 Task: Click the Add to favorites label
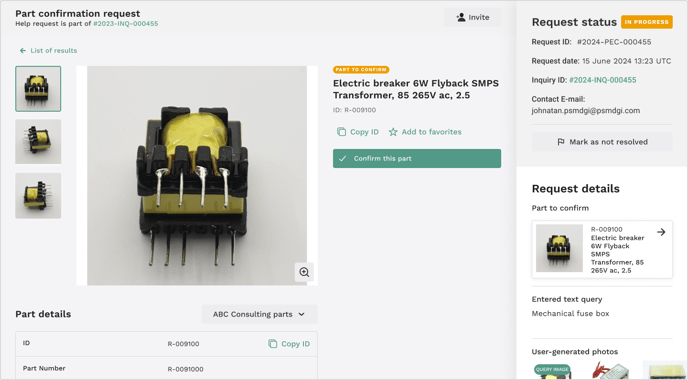click(x=431, y=132)
